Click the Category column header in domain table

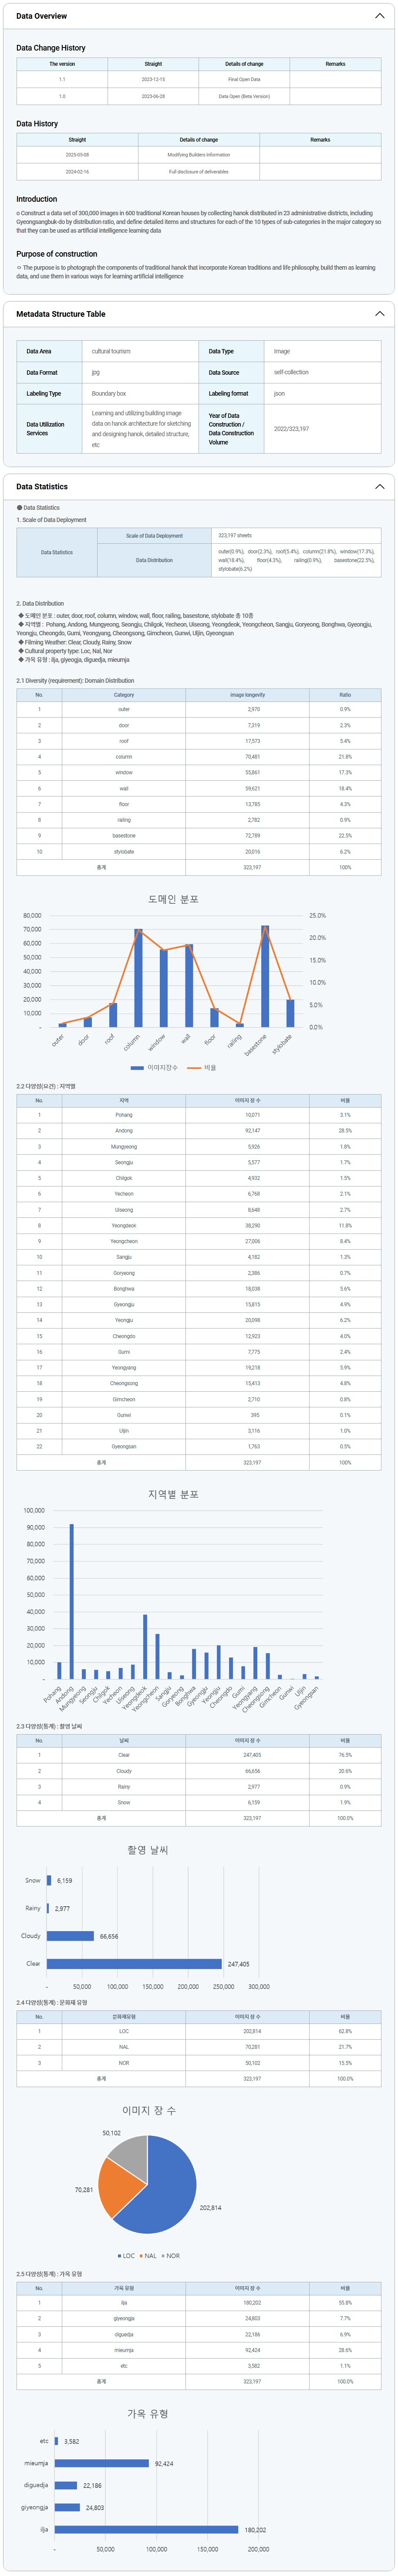pos(124,695)
